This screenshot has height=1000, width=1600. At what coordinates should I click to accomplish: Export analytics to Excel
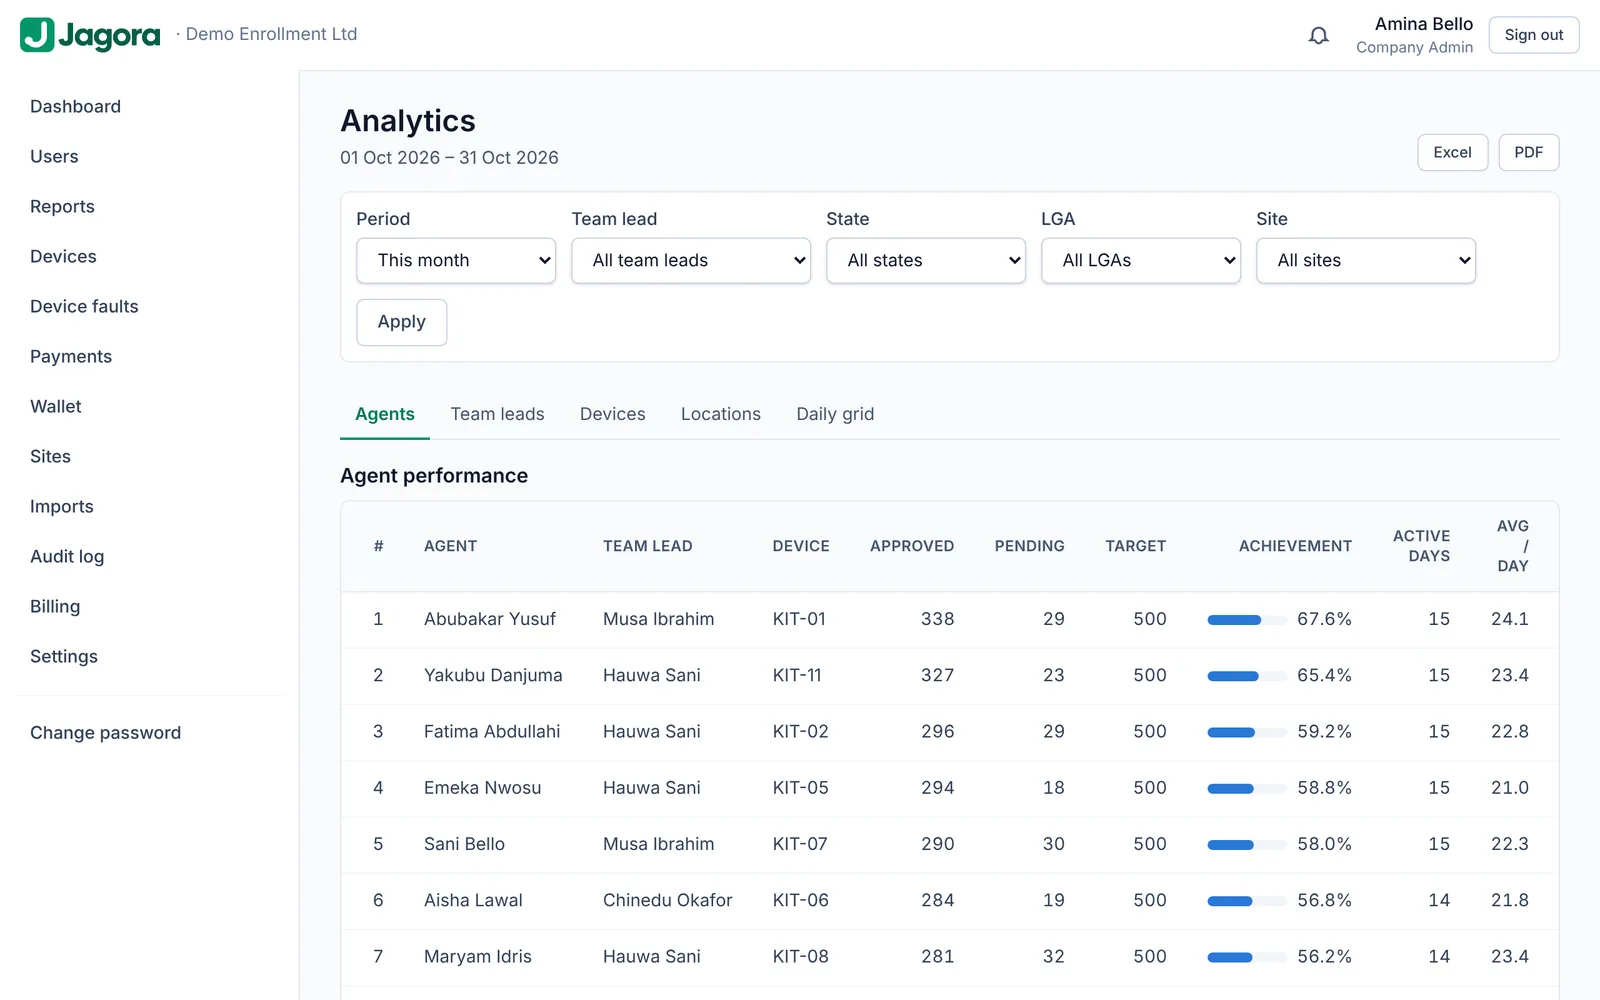pyautogui.click(x=1452, y=152)
